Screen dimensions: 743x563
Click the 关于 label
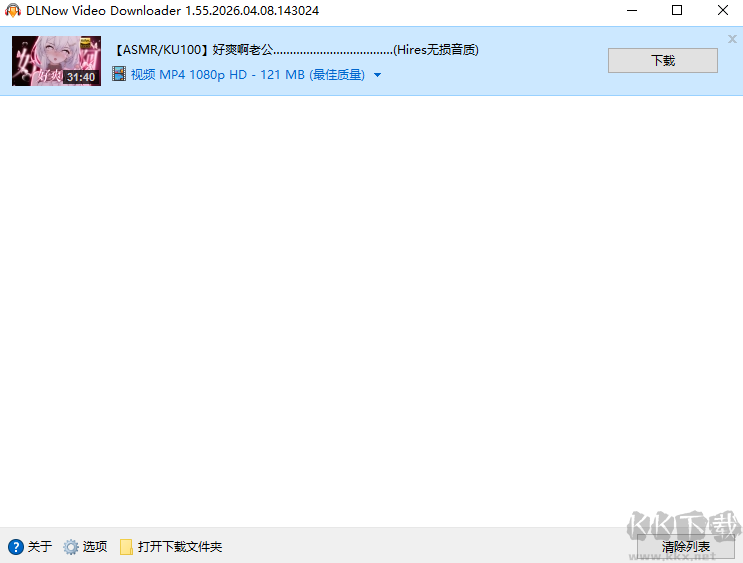point(40,546)
